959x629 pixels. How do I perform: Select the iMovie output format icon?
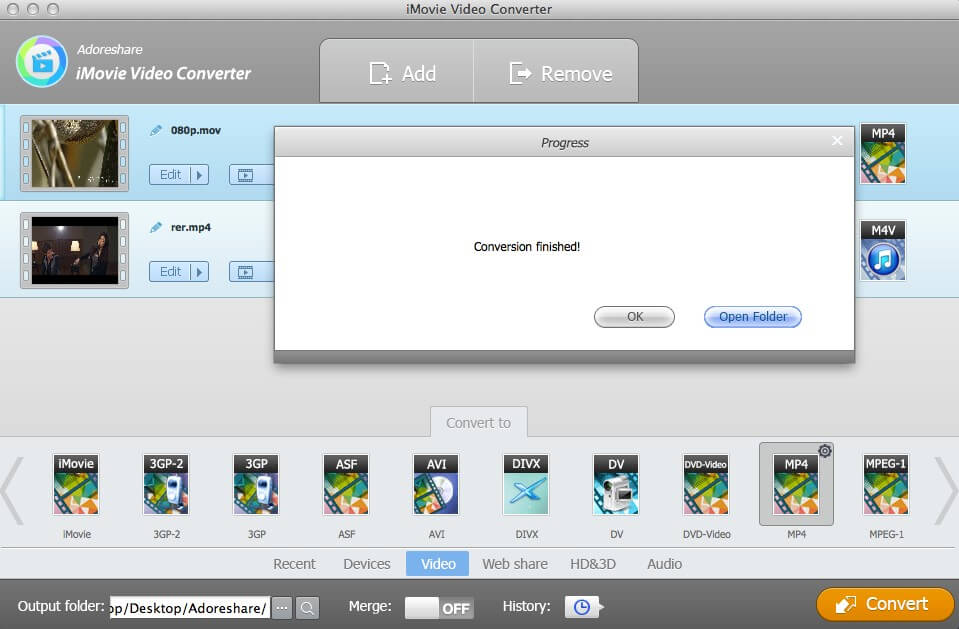[76, 484]
